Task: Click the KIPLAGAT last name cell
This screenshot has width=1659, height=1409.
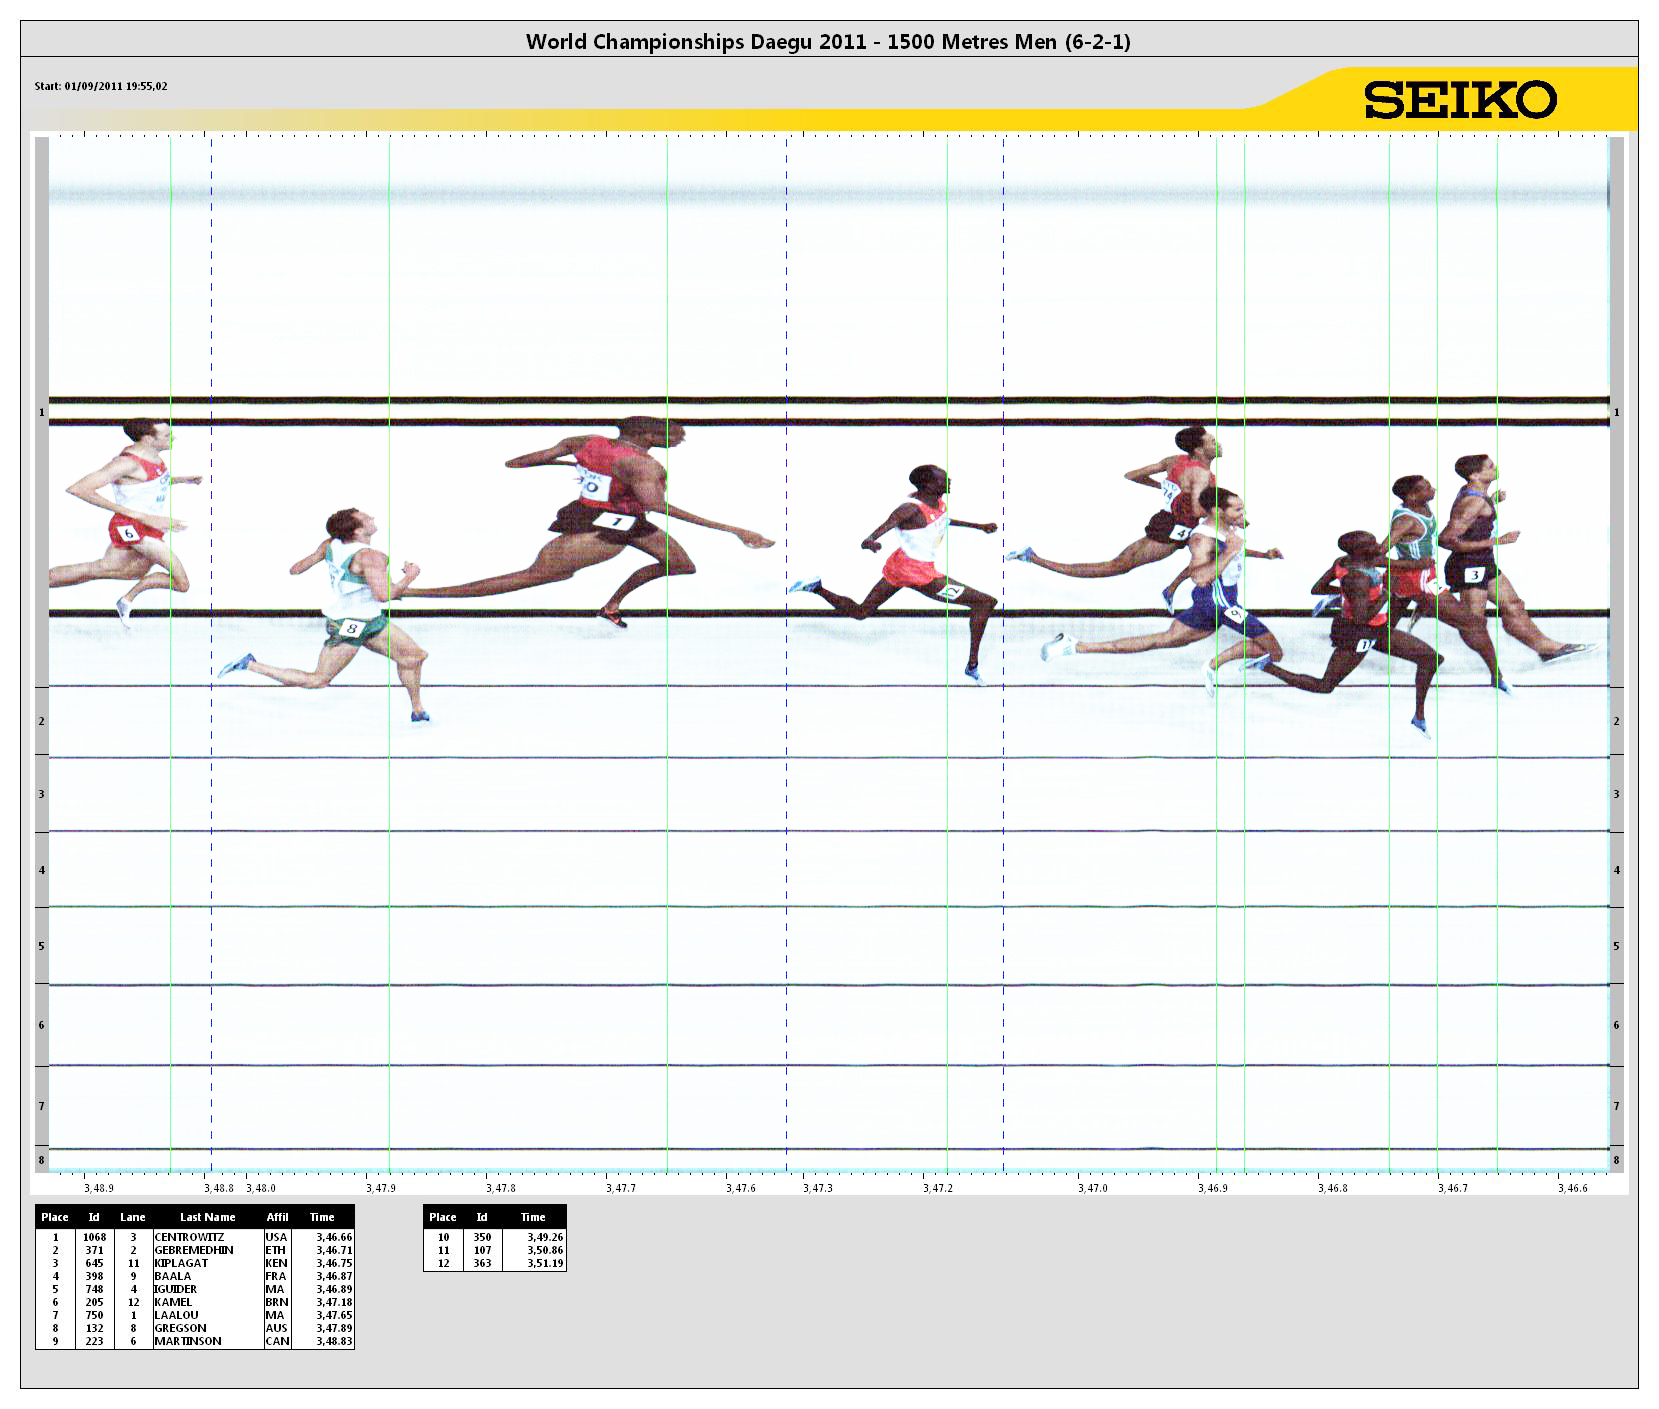Action: (x=181, y=1263)
